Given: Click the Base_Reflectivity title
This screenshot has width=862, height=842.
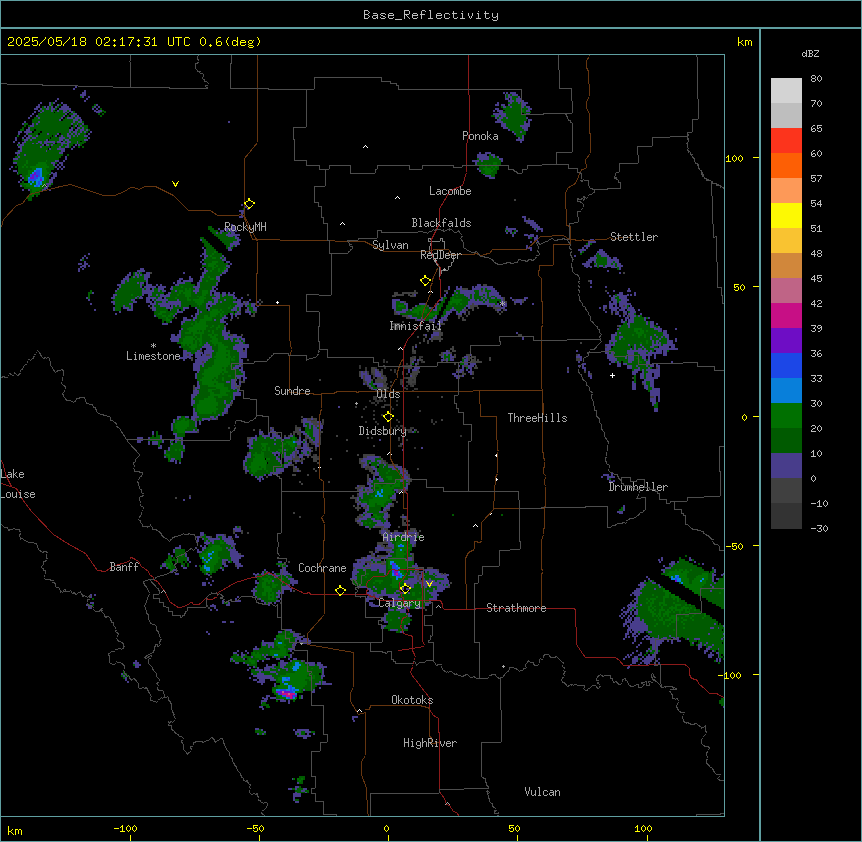Looking at the screenshot, I should tap(431, 15).
